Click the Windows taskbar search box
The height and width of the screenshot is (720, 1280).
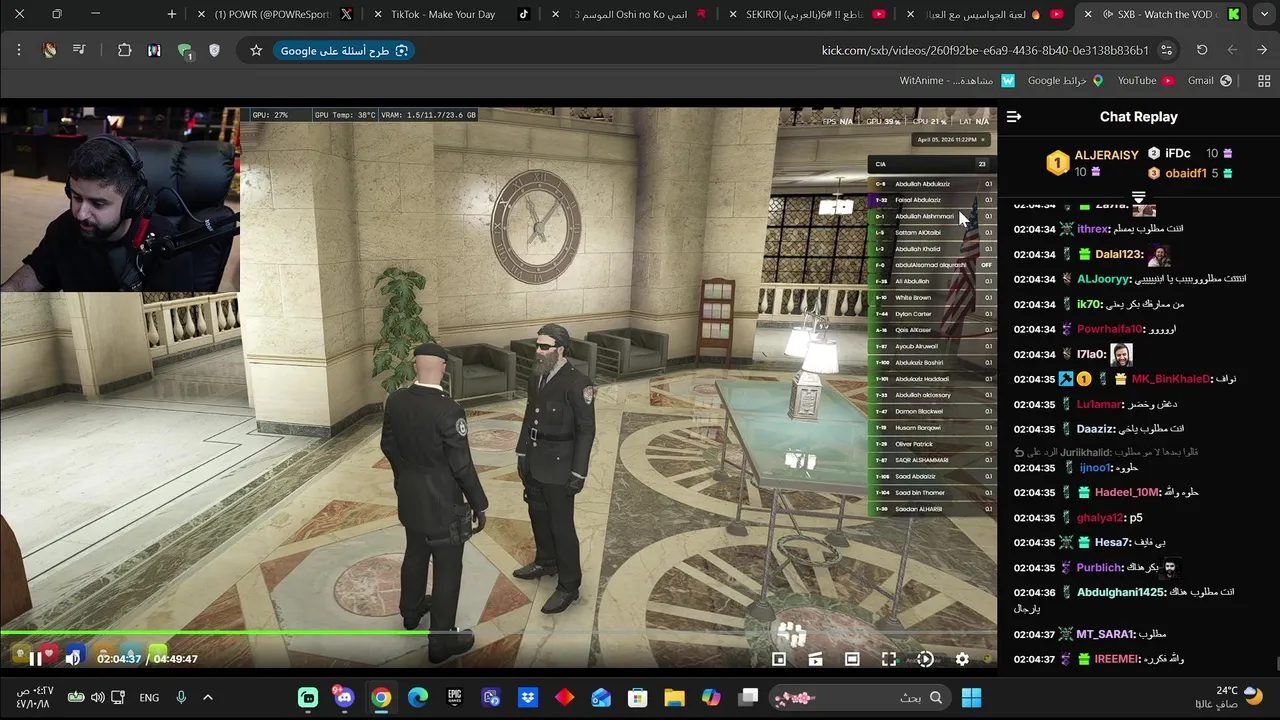point(860,697)
